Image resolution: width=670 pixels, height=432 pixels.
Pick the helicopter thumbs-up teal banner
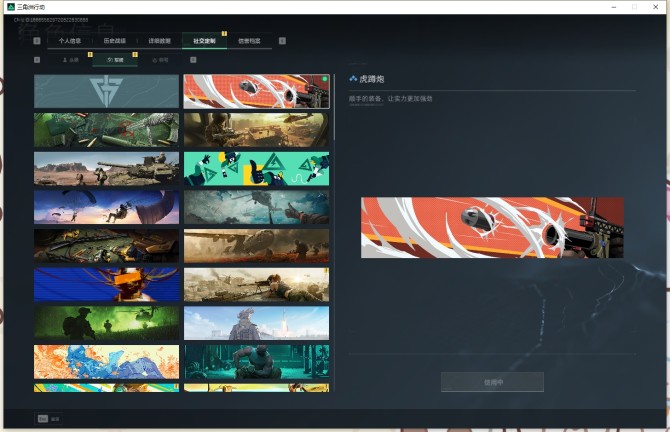(x=256, y=207)
